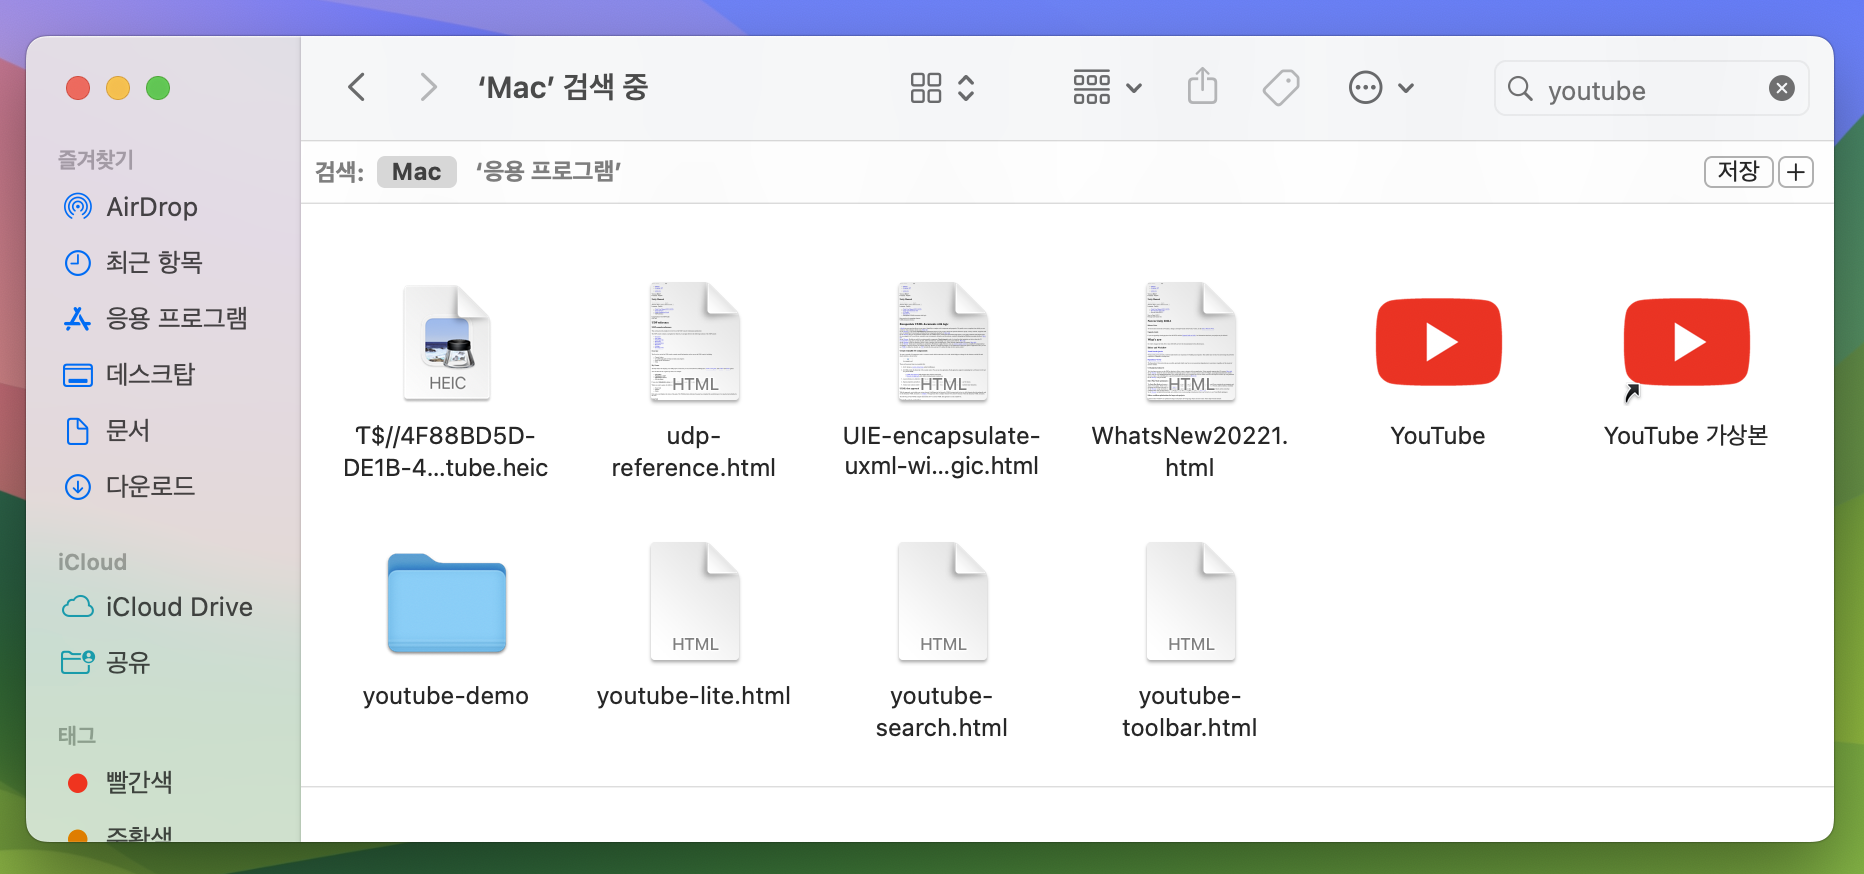Open 데스크탑 in the sidebar
The height and width of the screenshot is (874, 1864).
(129, 375)
